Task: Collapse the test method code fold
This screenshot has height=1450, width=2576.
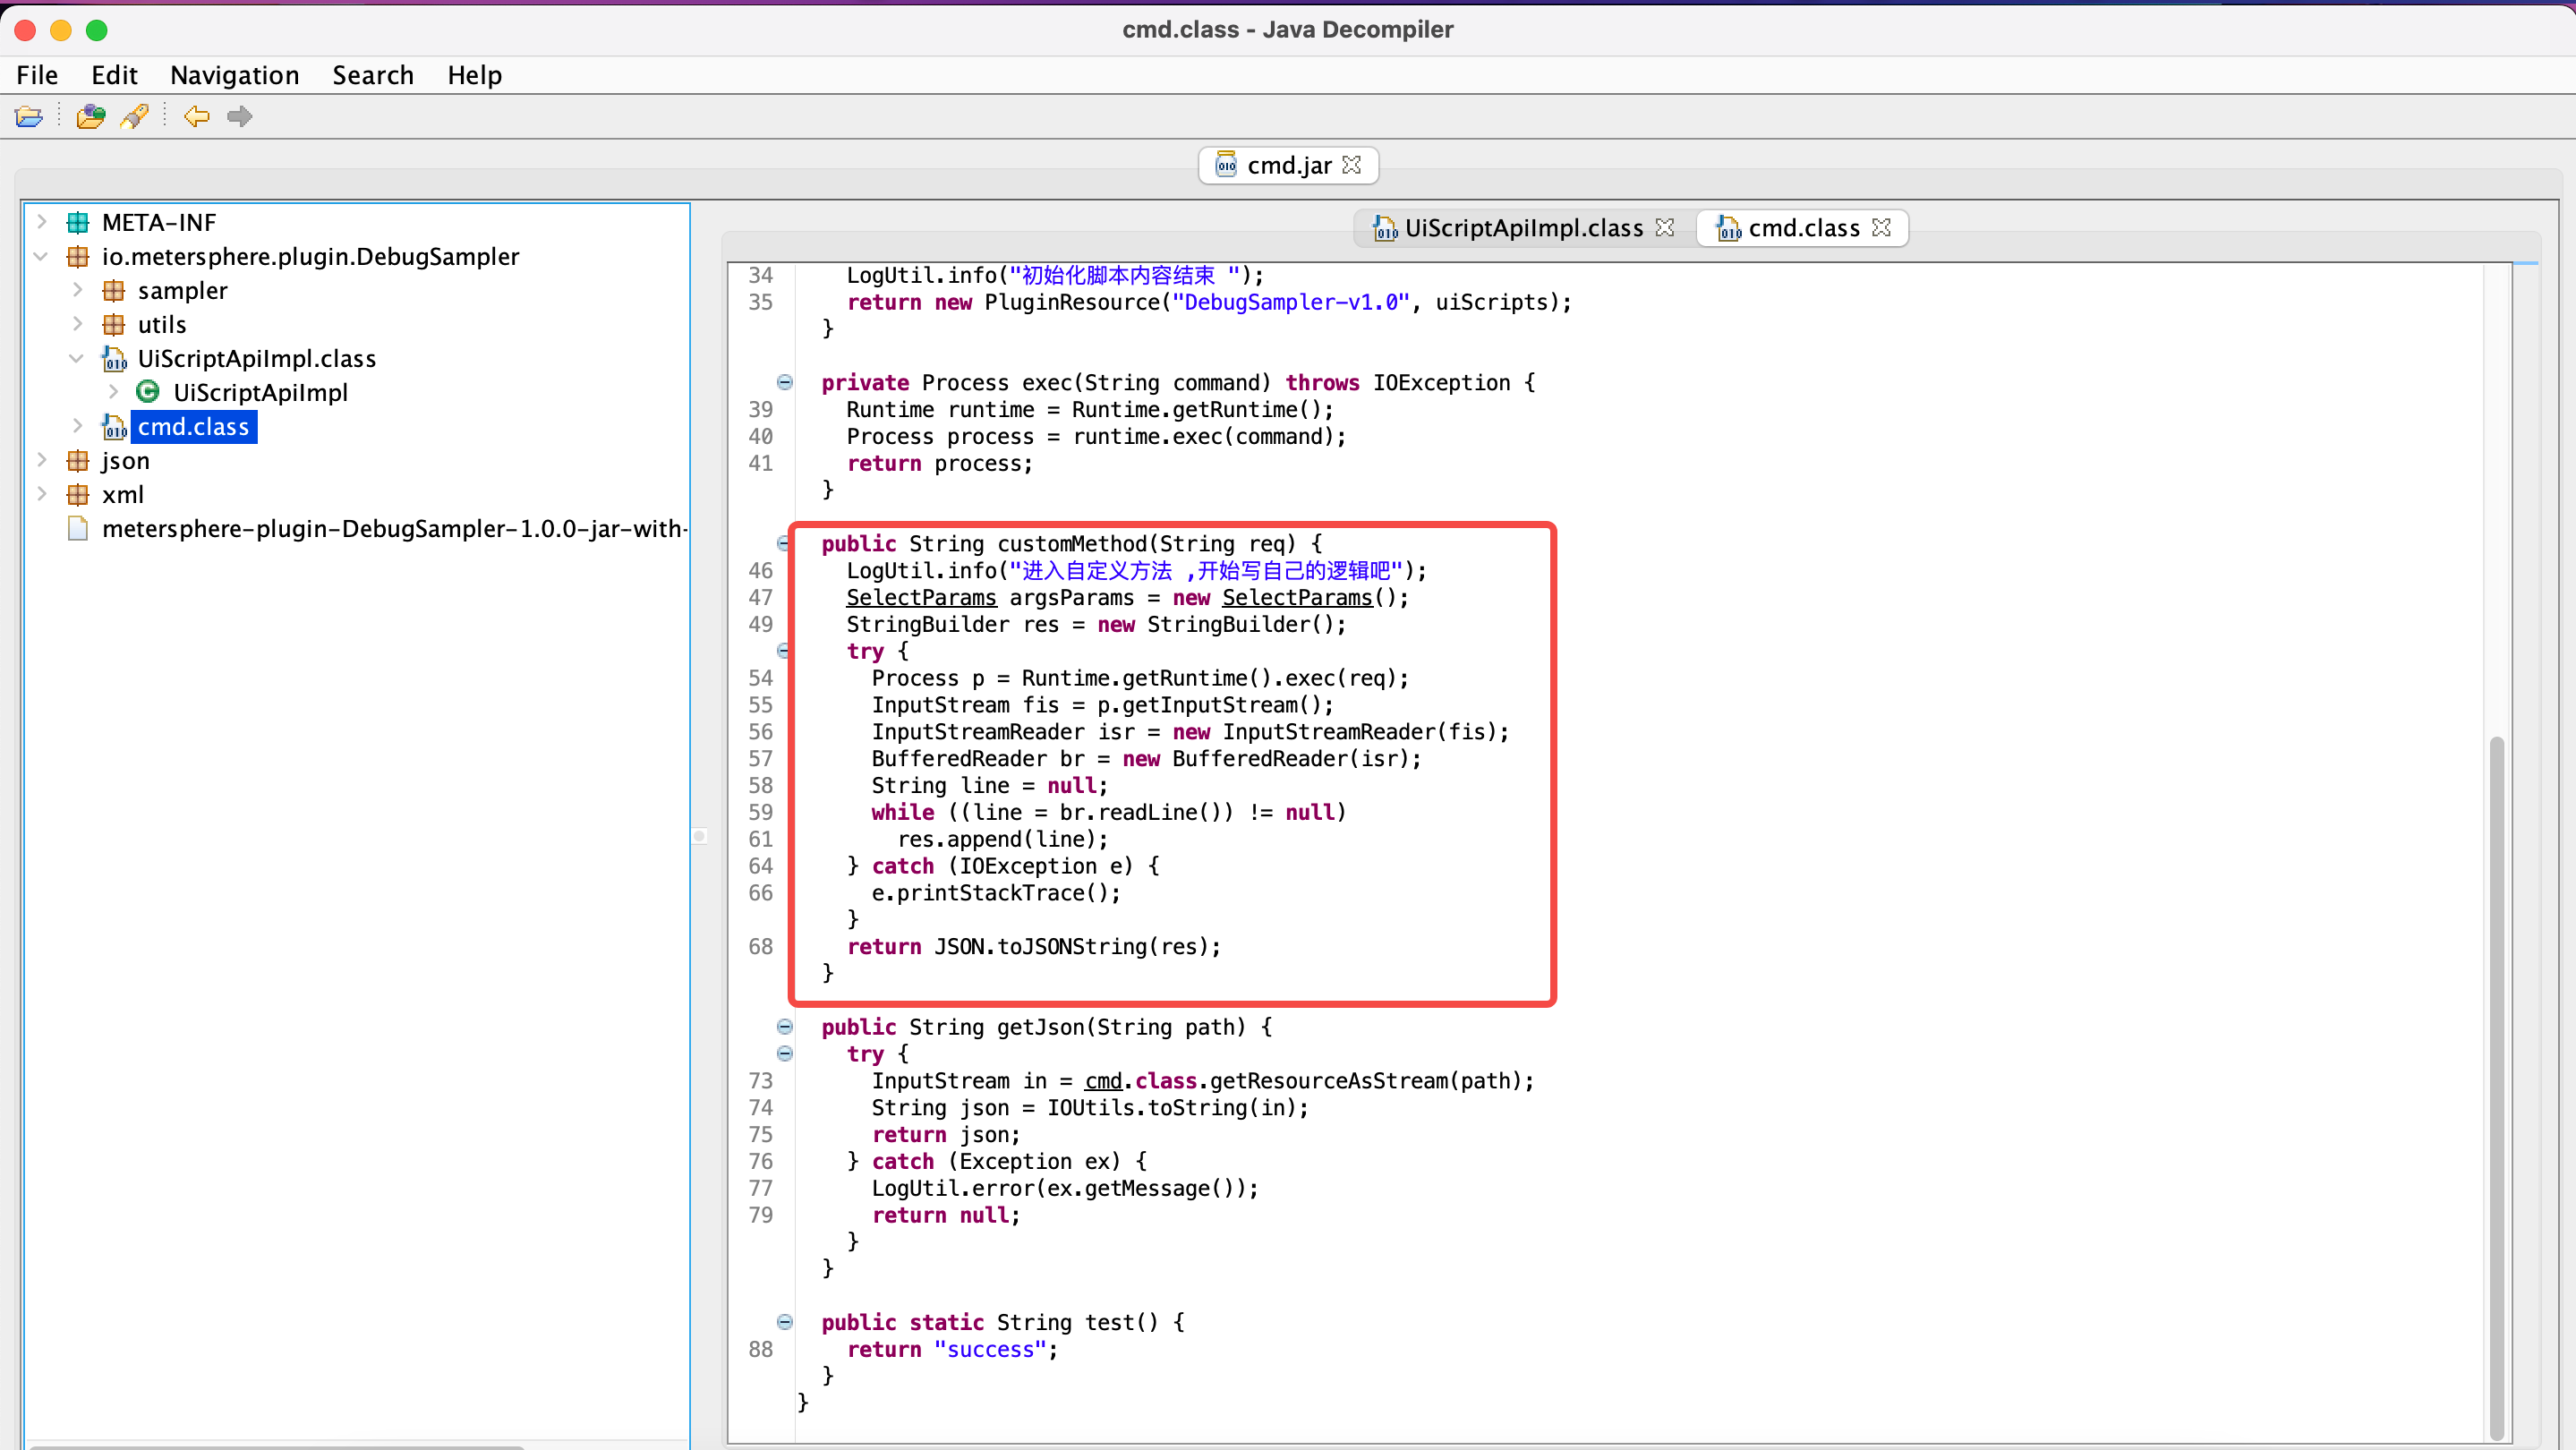Action: click(x=785, y=1322)
